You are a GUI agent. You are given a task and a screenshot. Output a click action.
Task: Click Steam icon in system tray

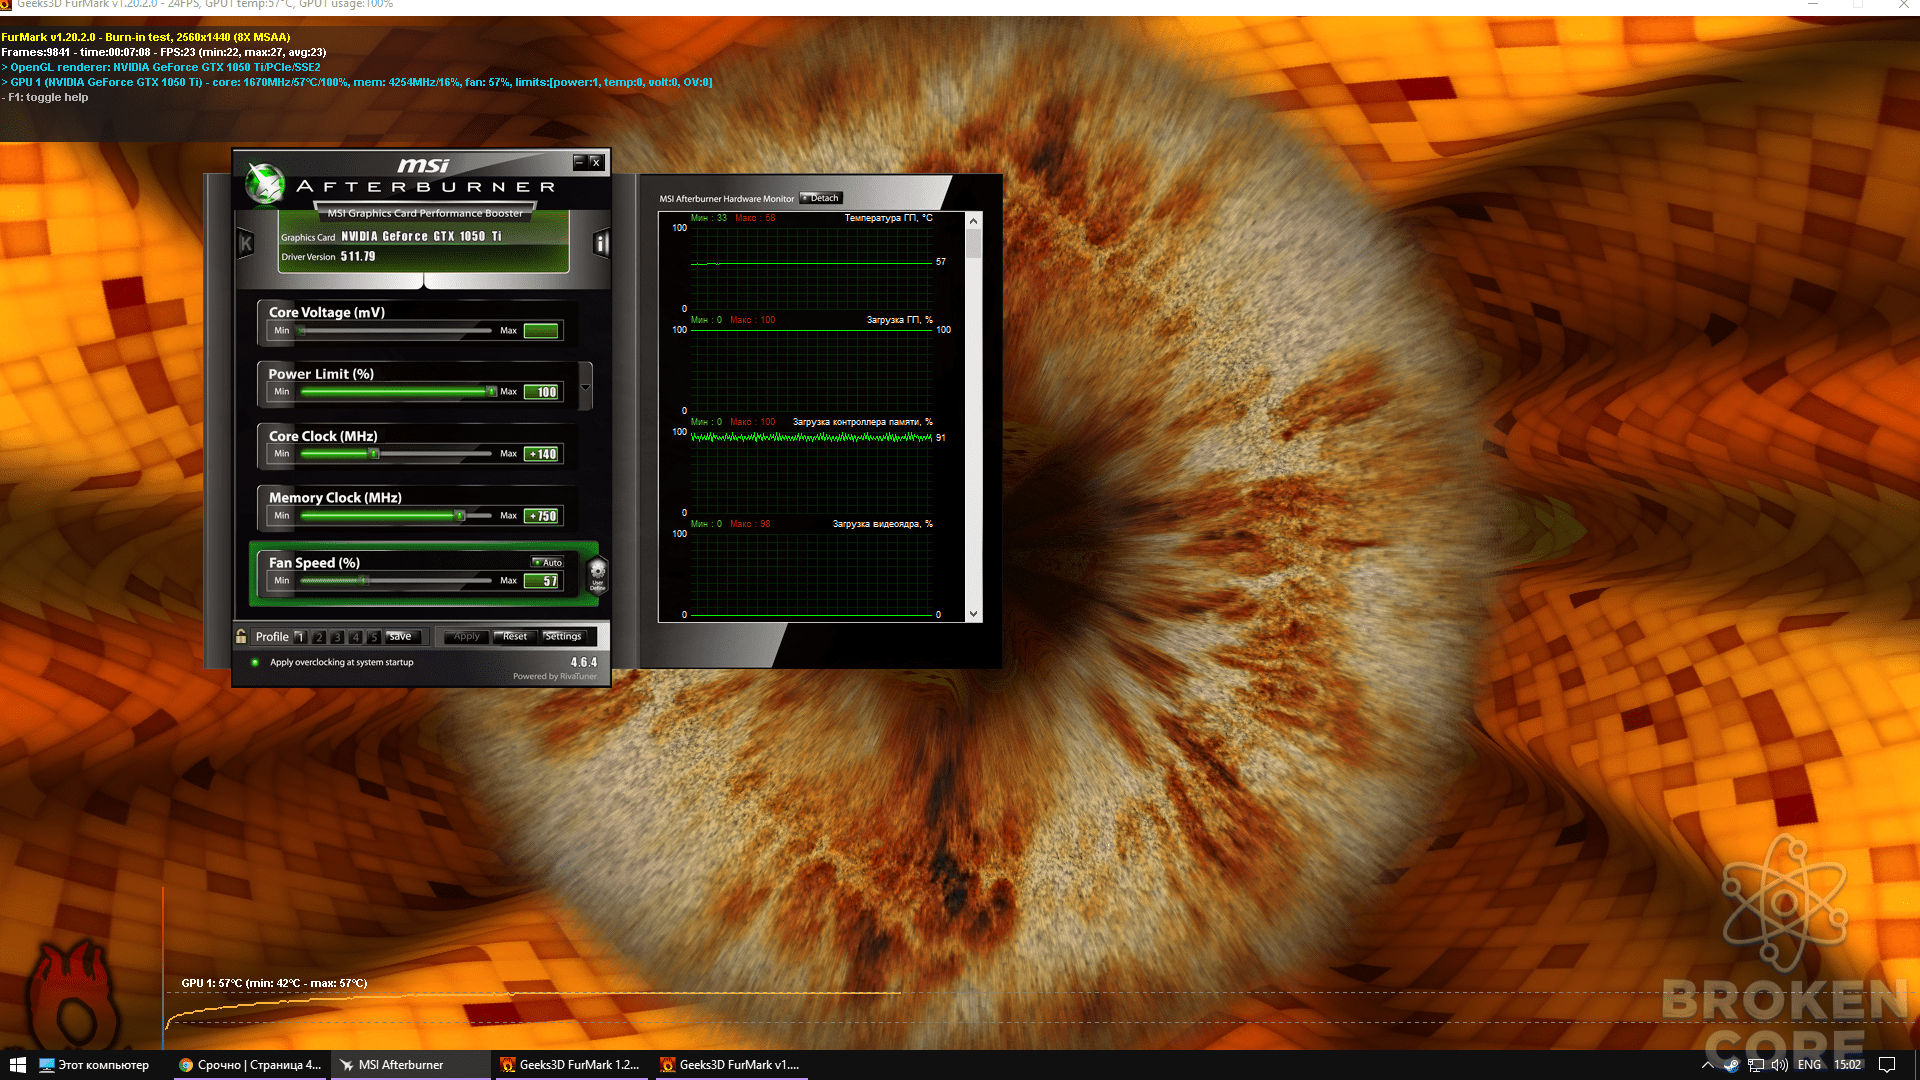click(1731, 1065)
